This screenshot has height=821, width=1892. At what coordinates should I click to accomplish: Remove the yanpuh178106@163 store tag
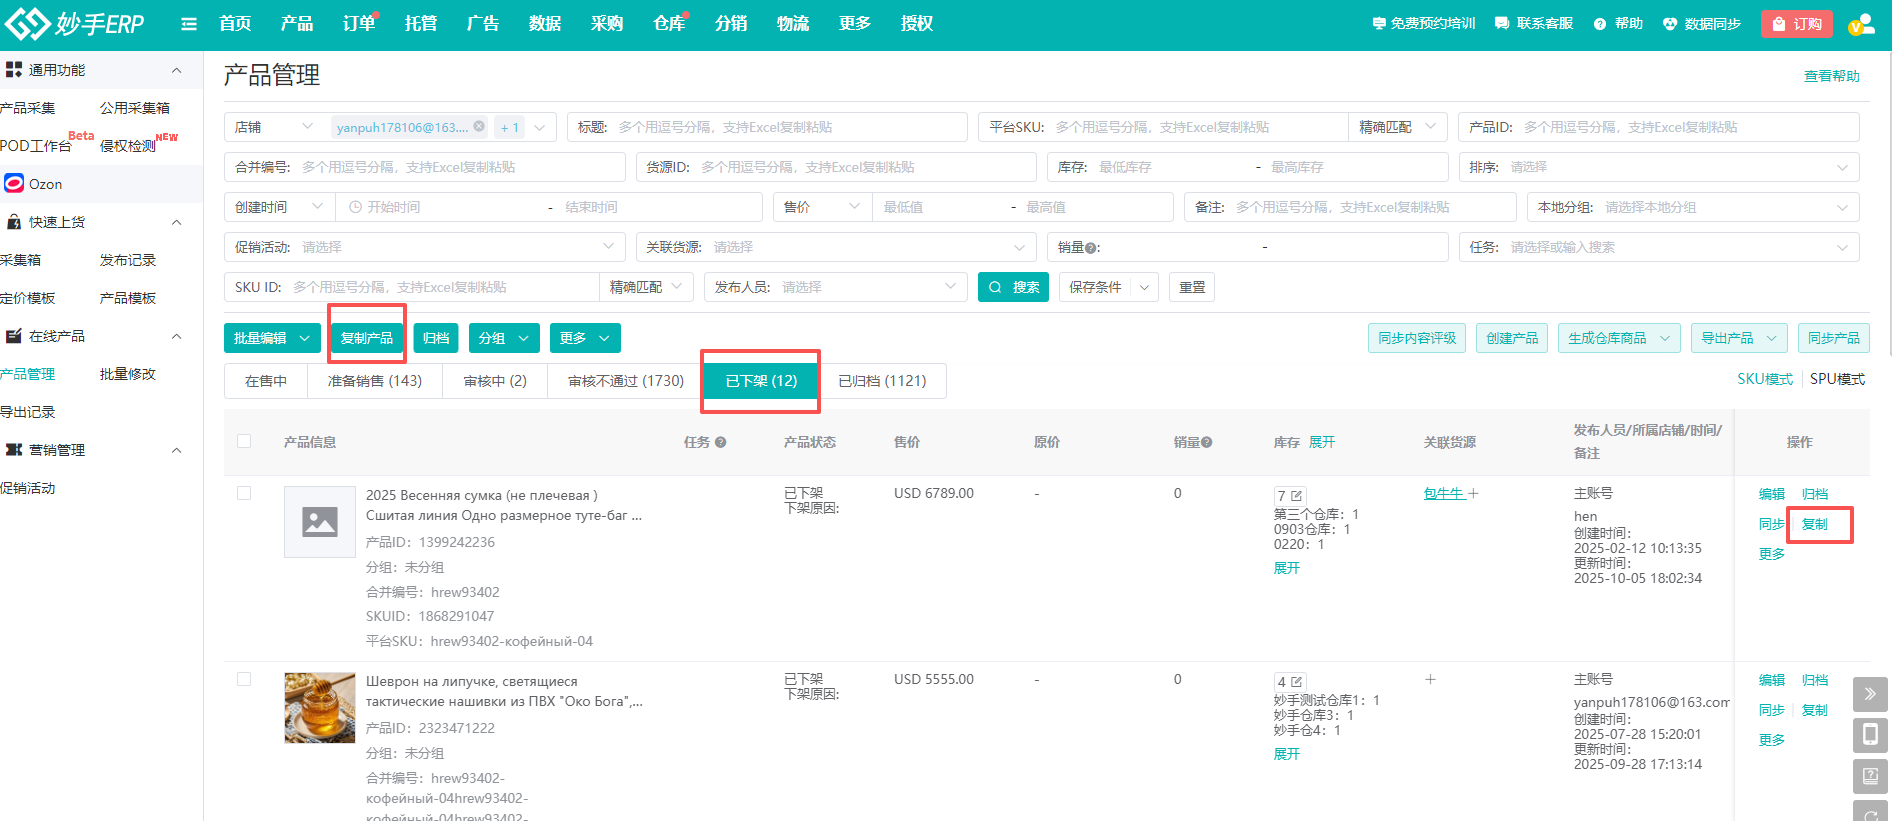479,127
